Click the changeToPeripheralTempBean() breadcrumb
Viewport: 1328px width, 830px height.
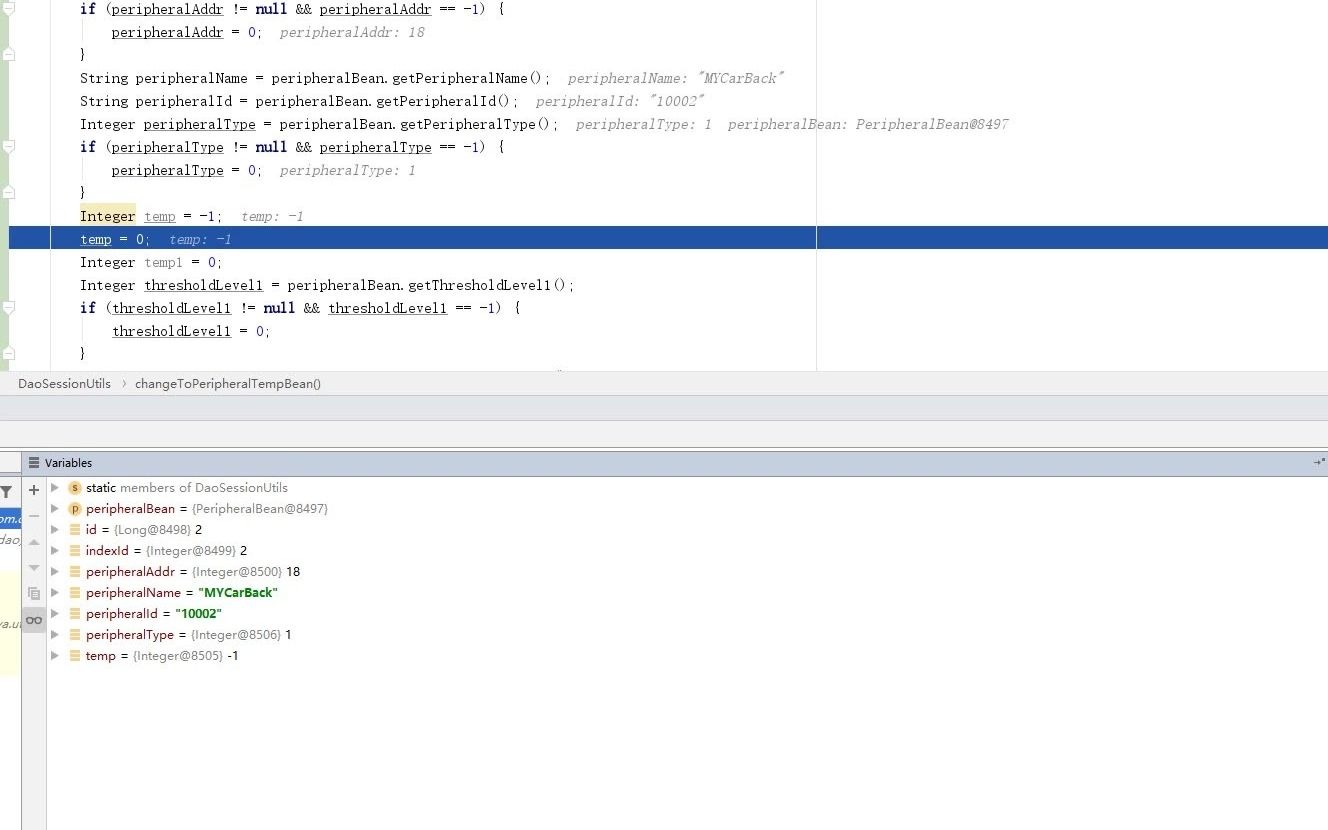coord(228,384)
